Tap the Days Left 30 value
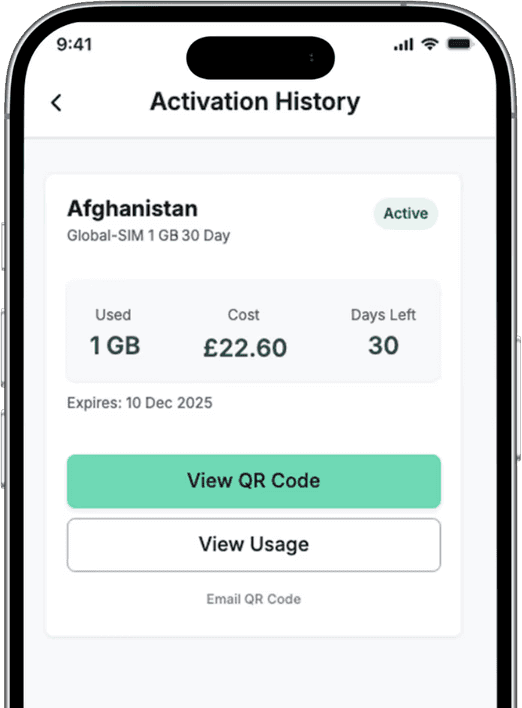 point(383,345)
